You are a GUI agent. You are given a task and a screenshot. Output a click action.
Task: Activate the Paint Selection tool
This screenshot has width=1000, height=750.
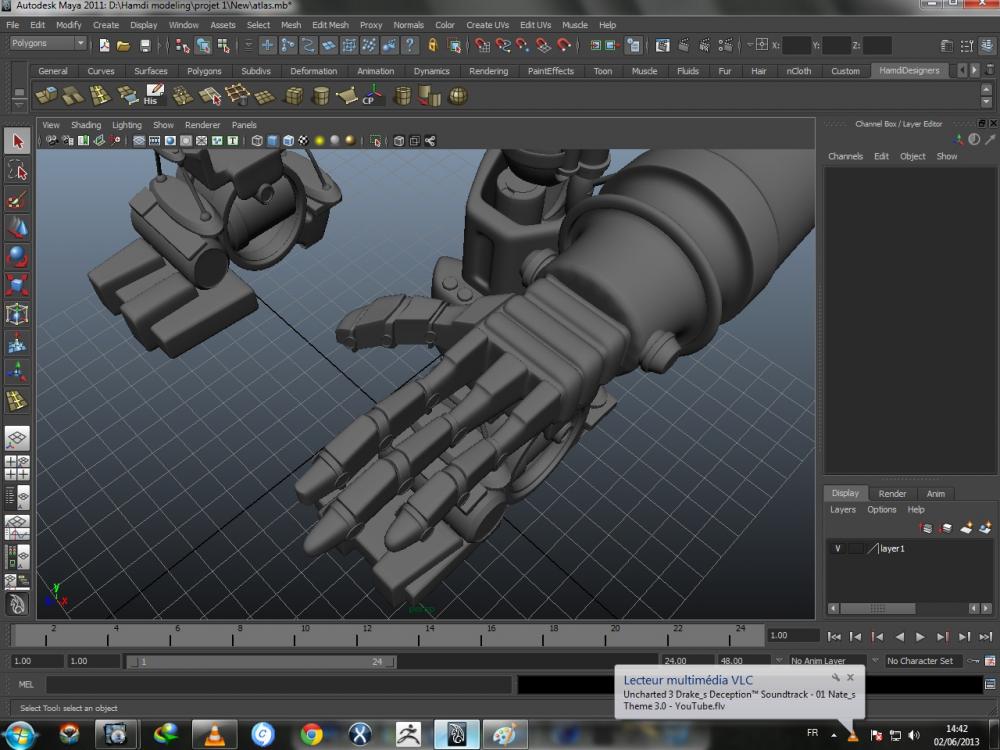point(17,200)
